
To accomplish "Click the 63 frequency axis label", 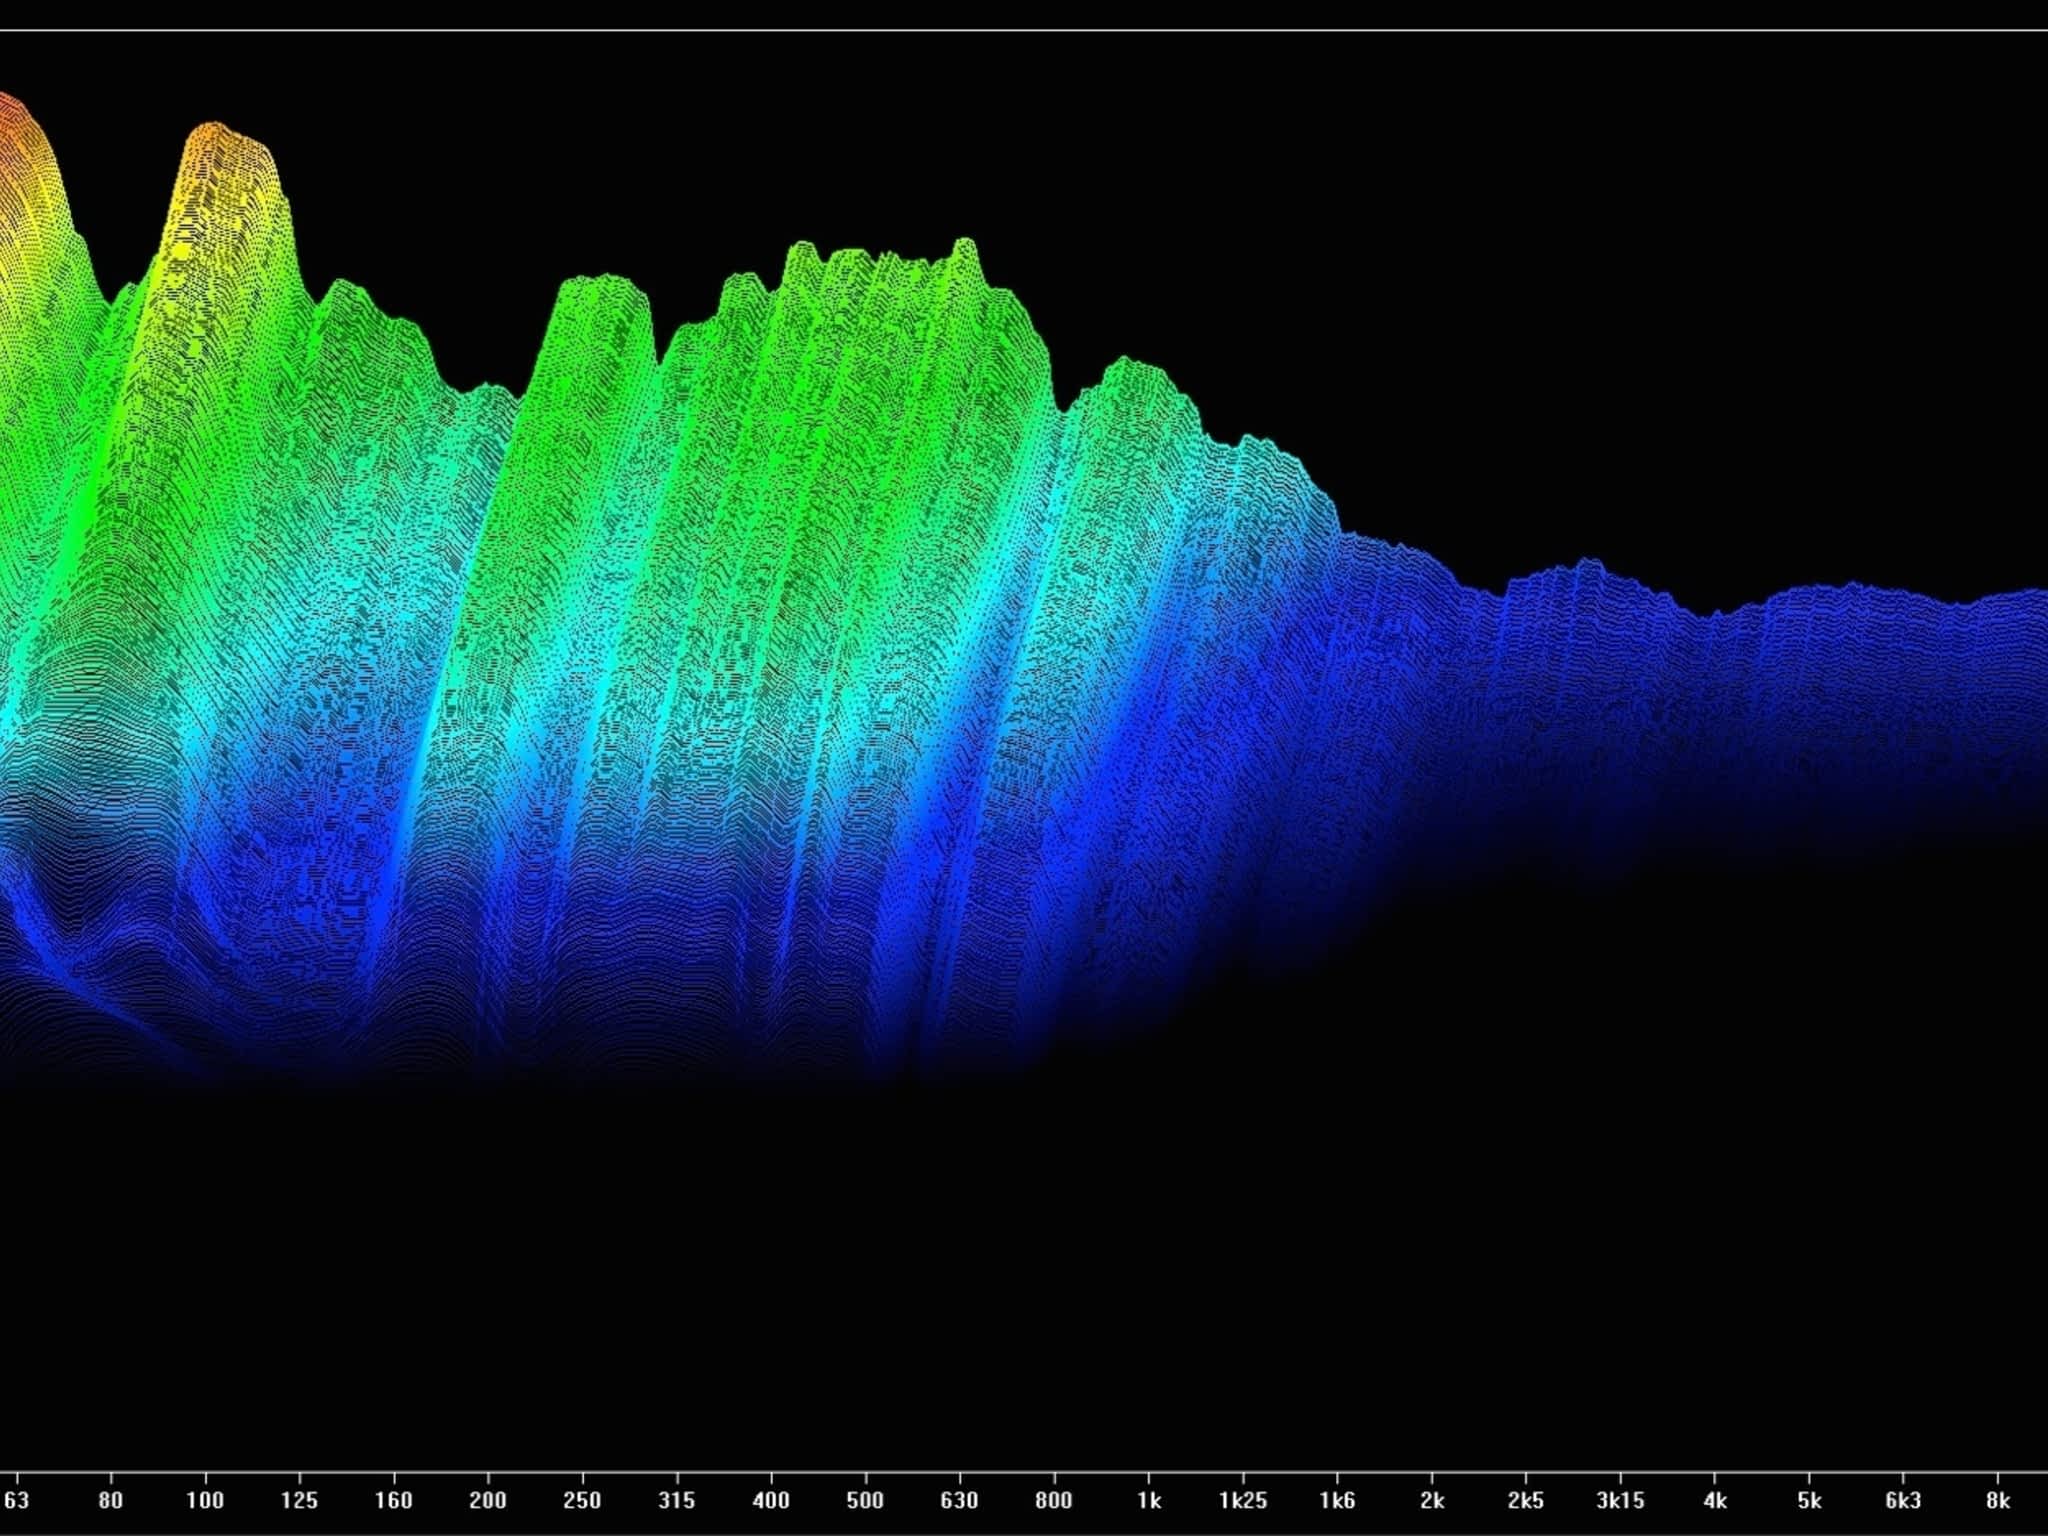I will pos(16,1501).
